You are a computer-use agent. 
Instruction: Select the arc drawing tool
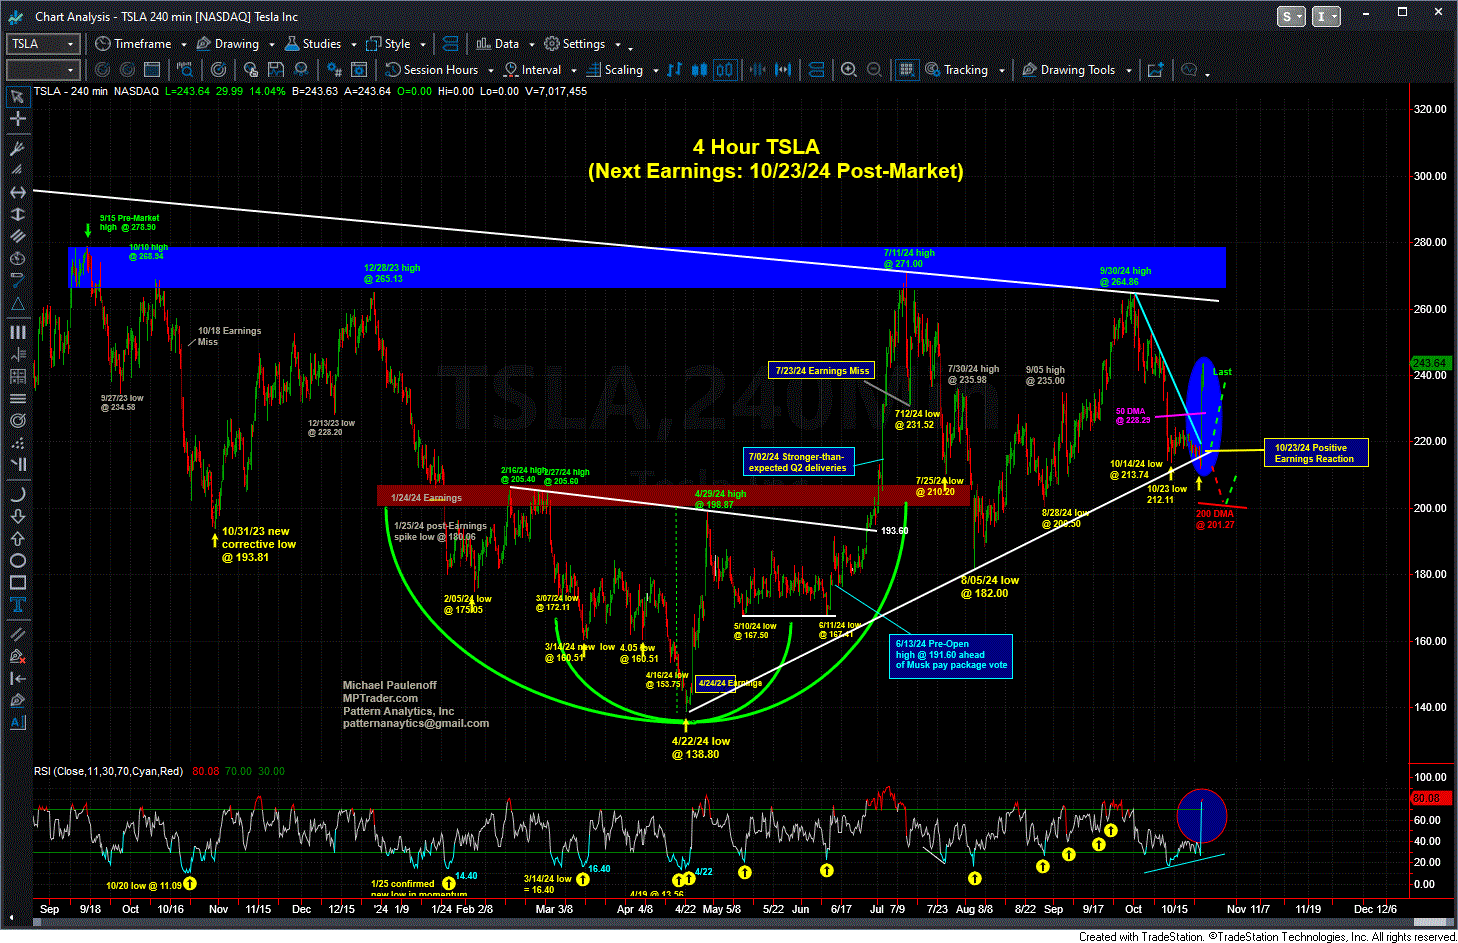pyautogui.click(x=17, y=494)
